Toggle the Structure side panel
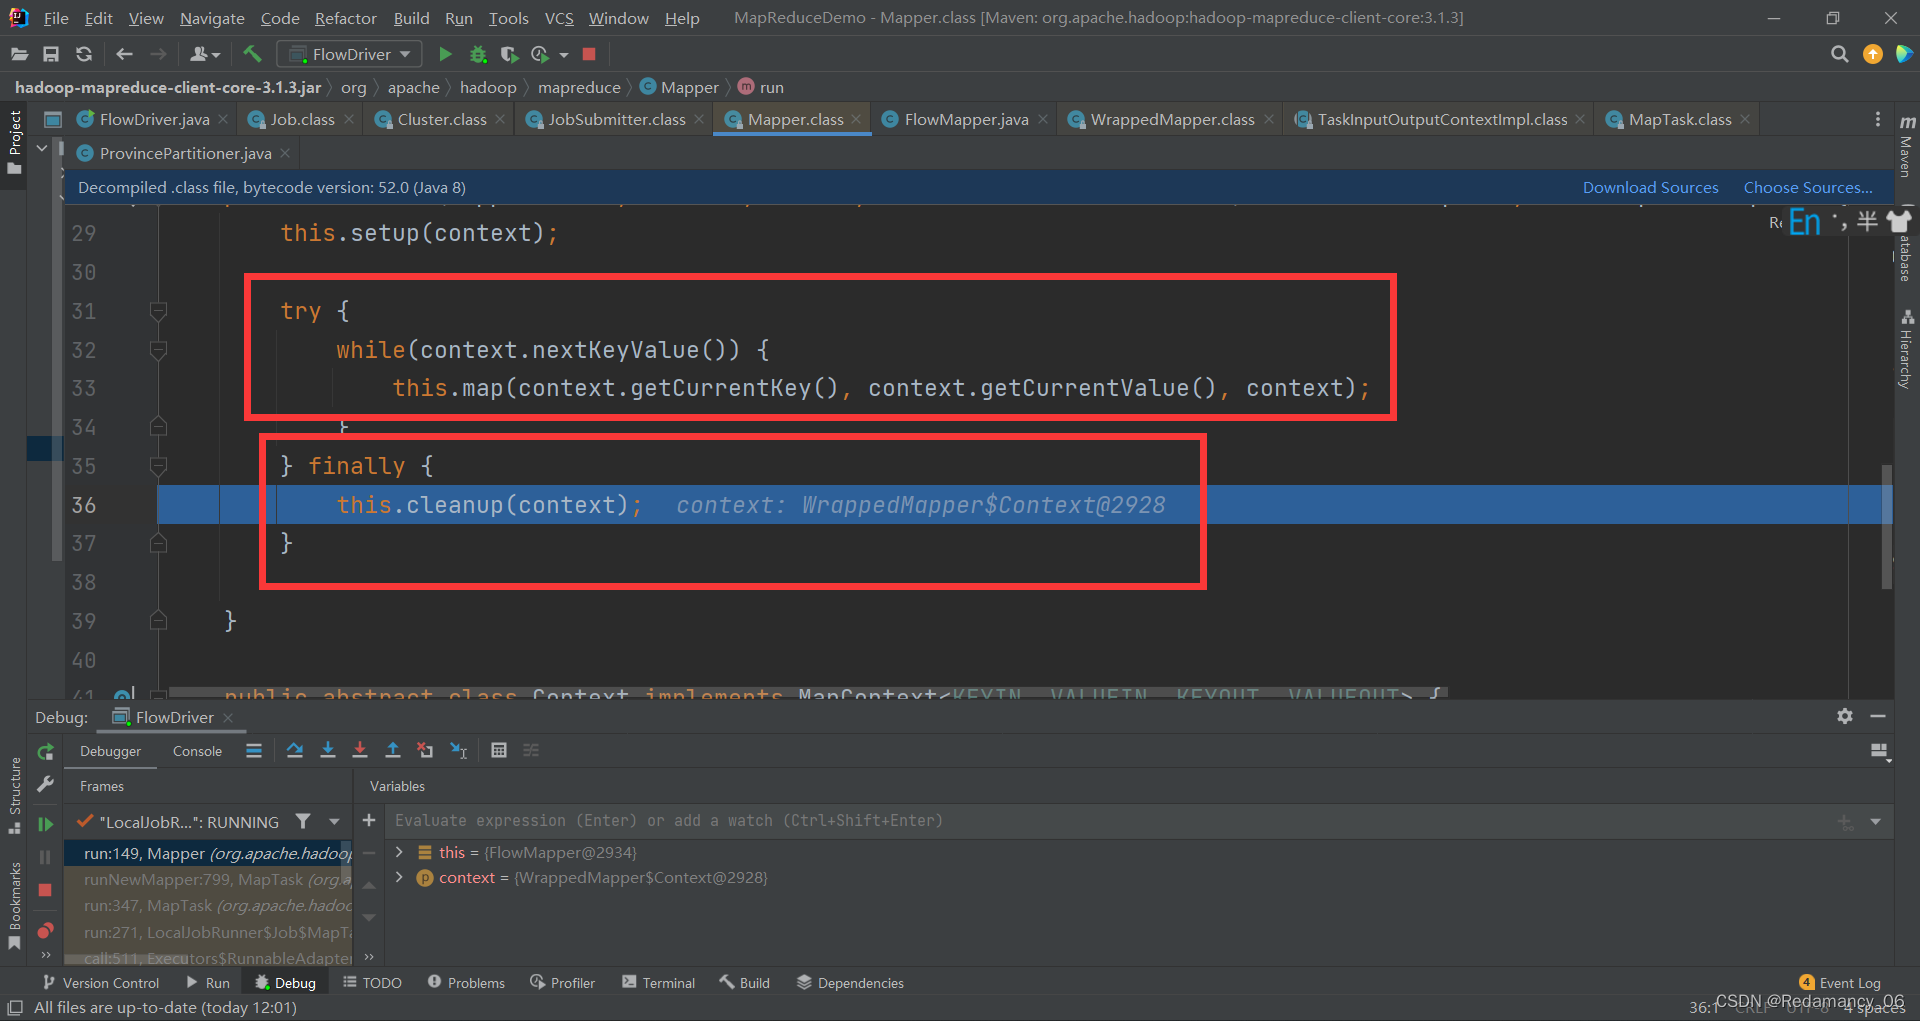Screen dimensions: 1920x1021 click(x=14, y=795)
